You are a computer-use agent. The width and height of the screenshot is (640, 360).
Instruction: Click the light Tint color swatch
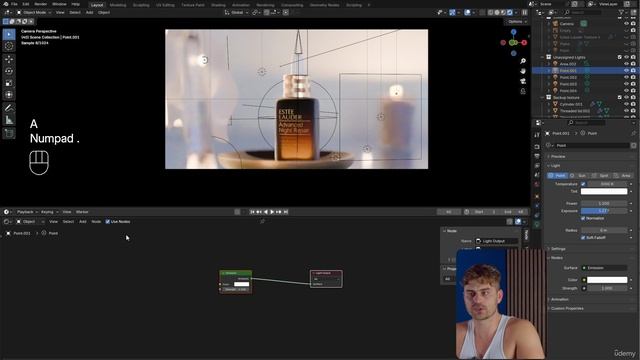(x=604, y=191)
